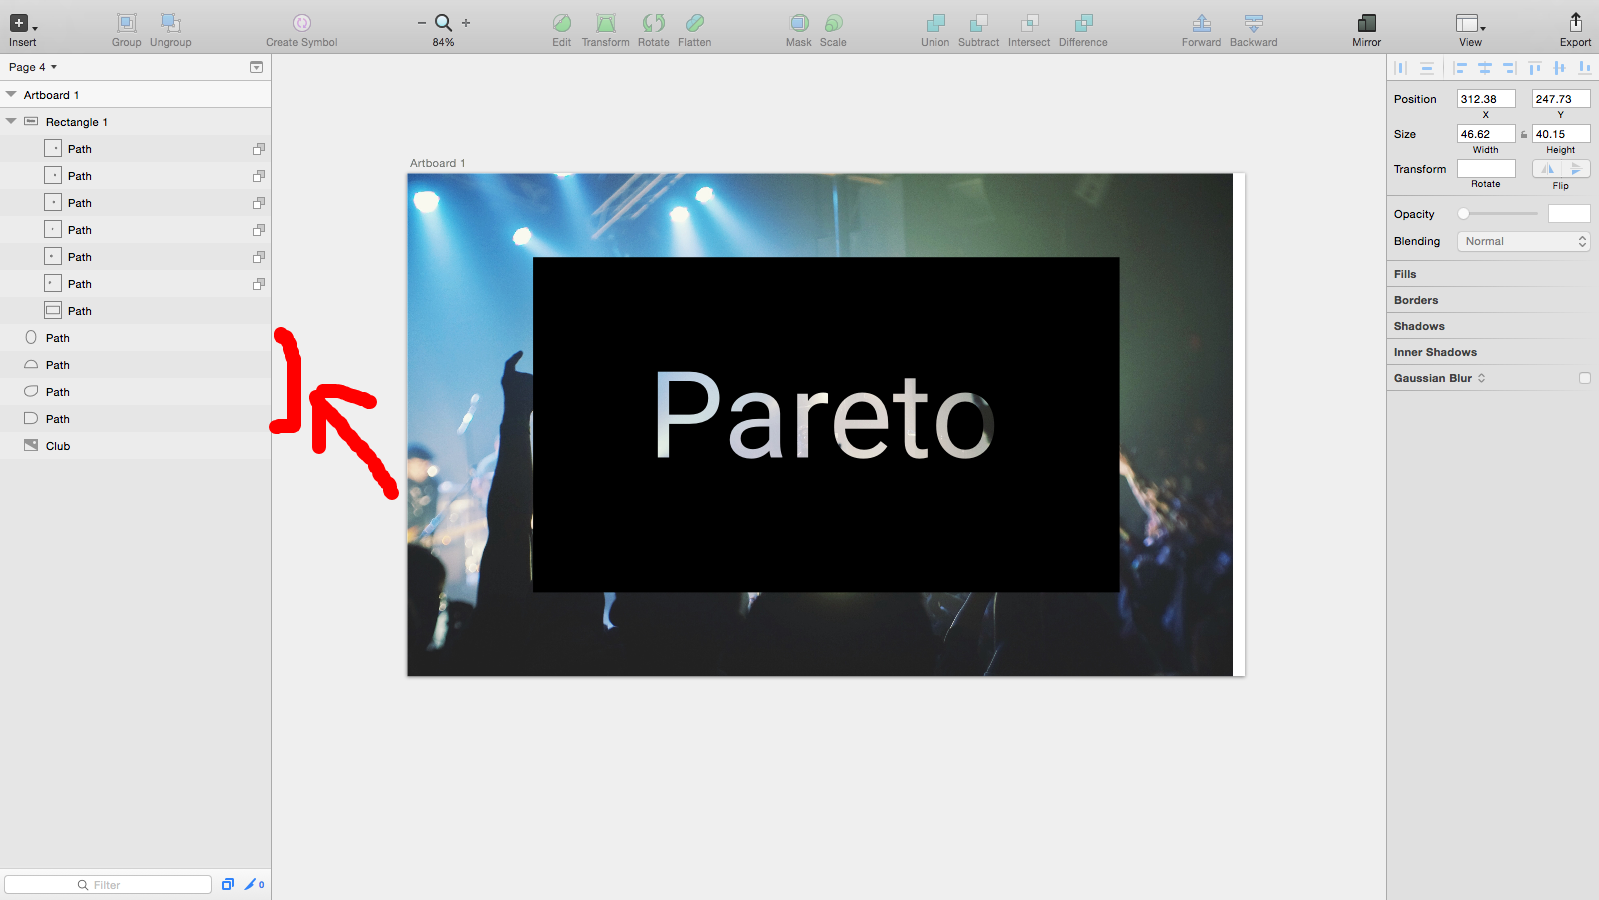Screen dimensions: 1599x900
Task: Select the Edit tool
Action: tap(562, 23)
